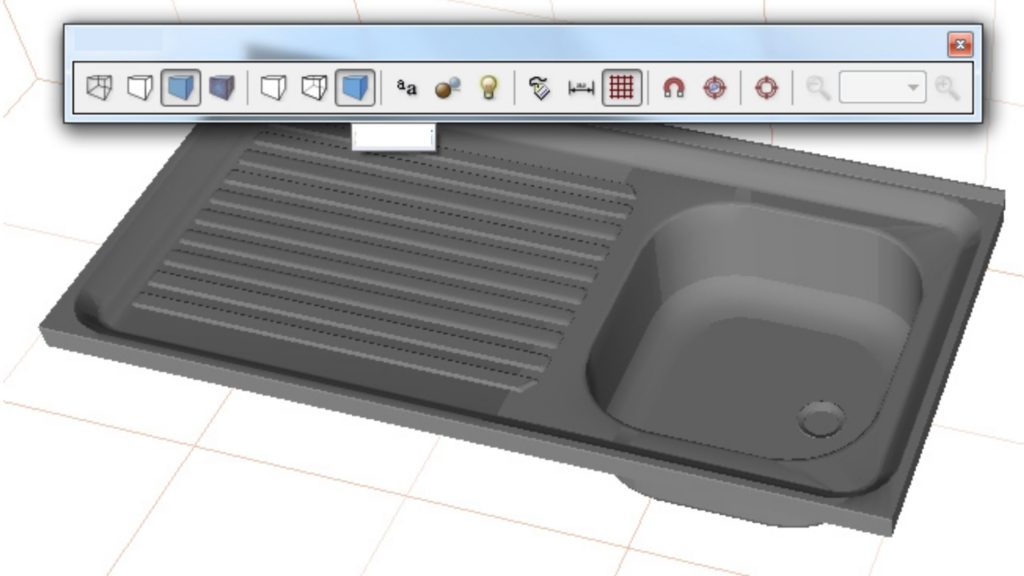This screenshot has height=576, width=1024.
Task: Click the plain outline cube in second group
Action: pos(273,88)
